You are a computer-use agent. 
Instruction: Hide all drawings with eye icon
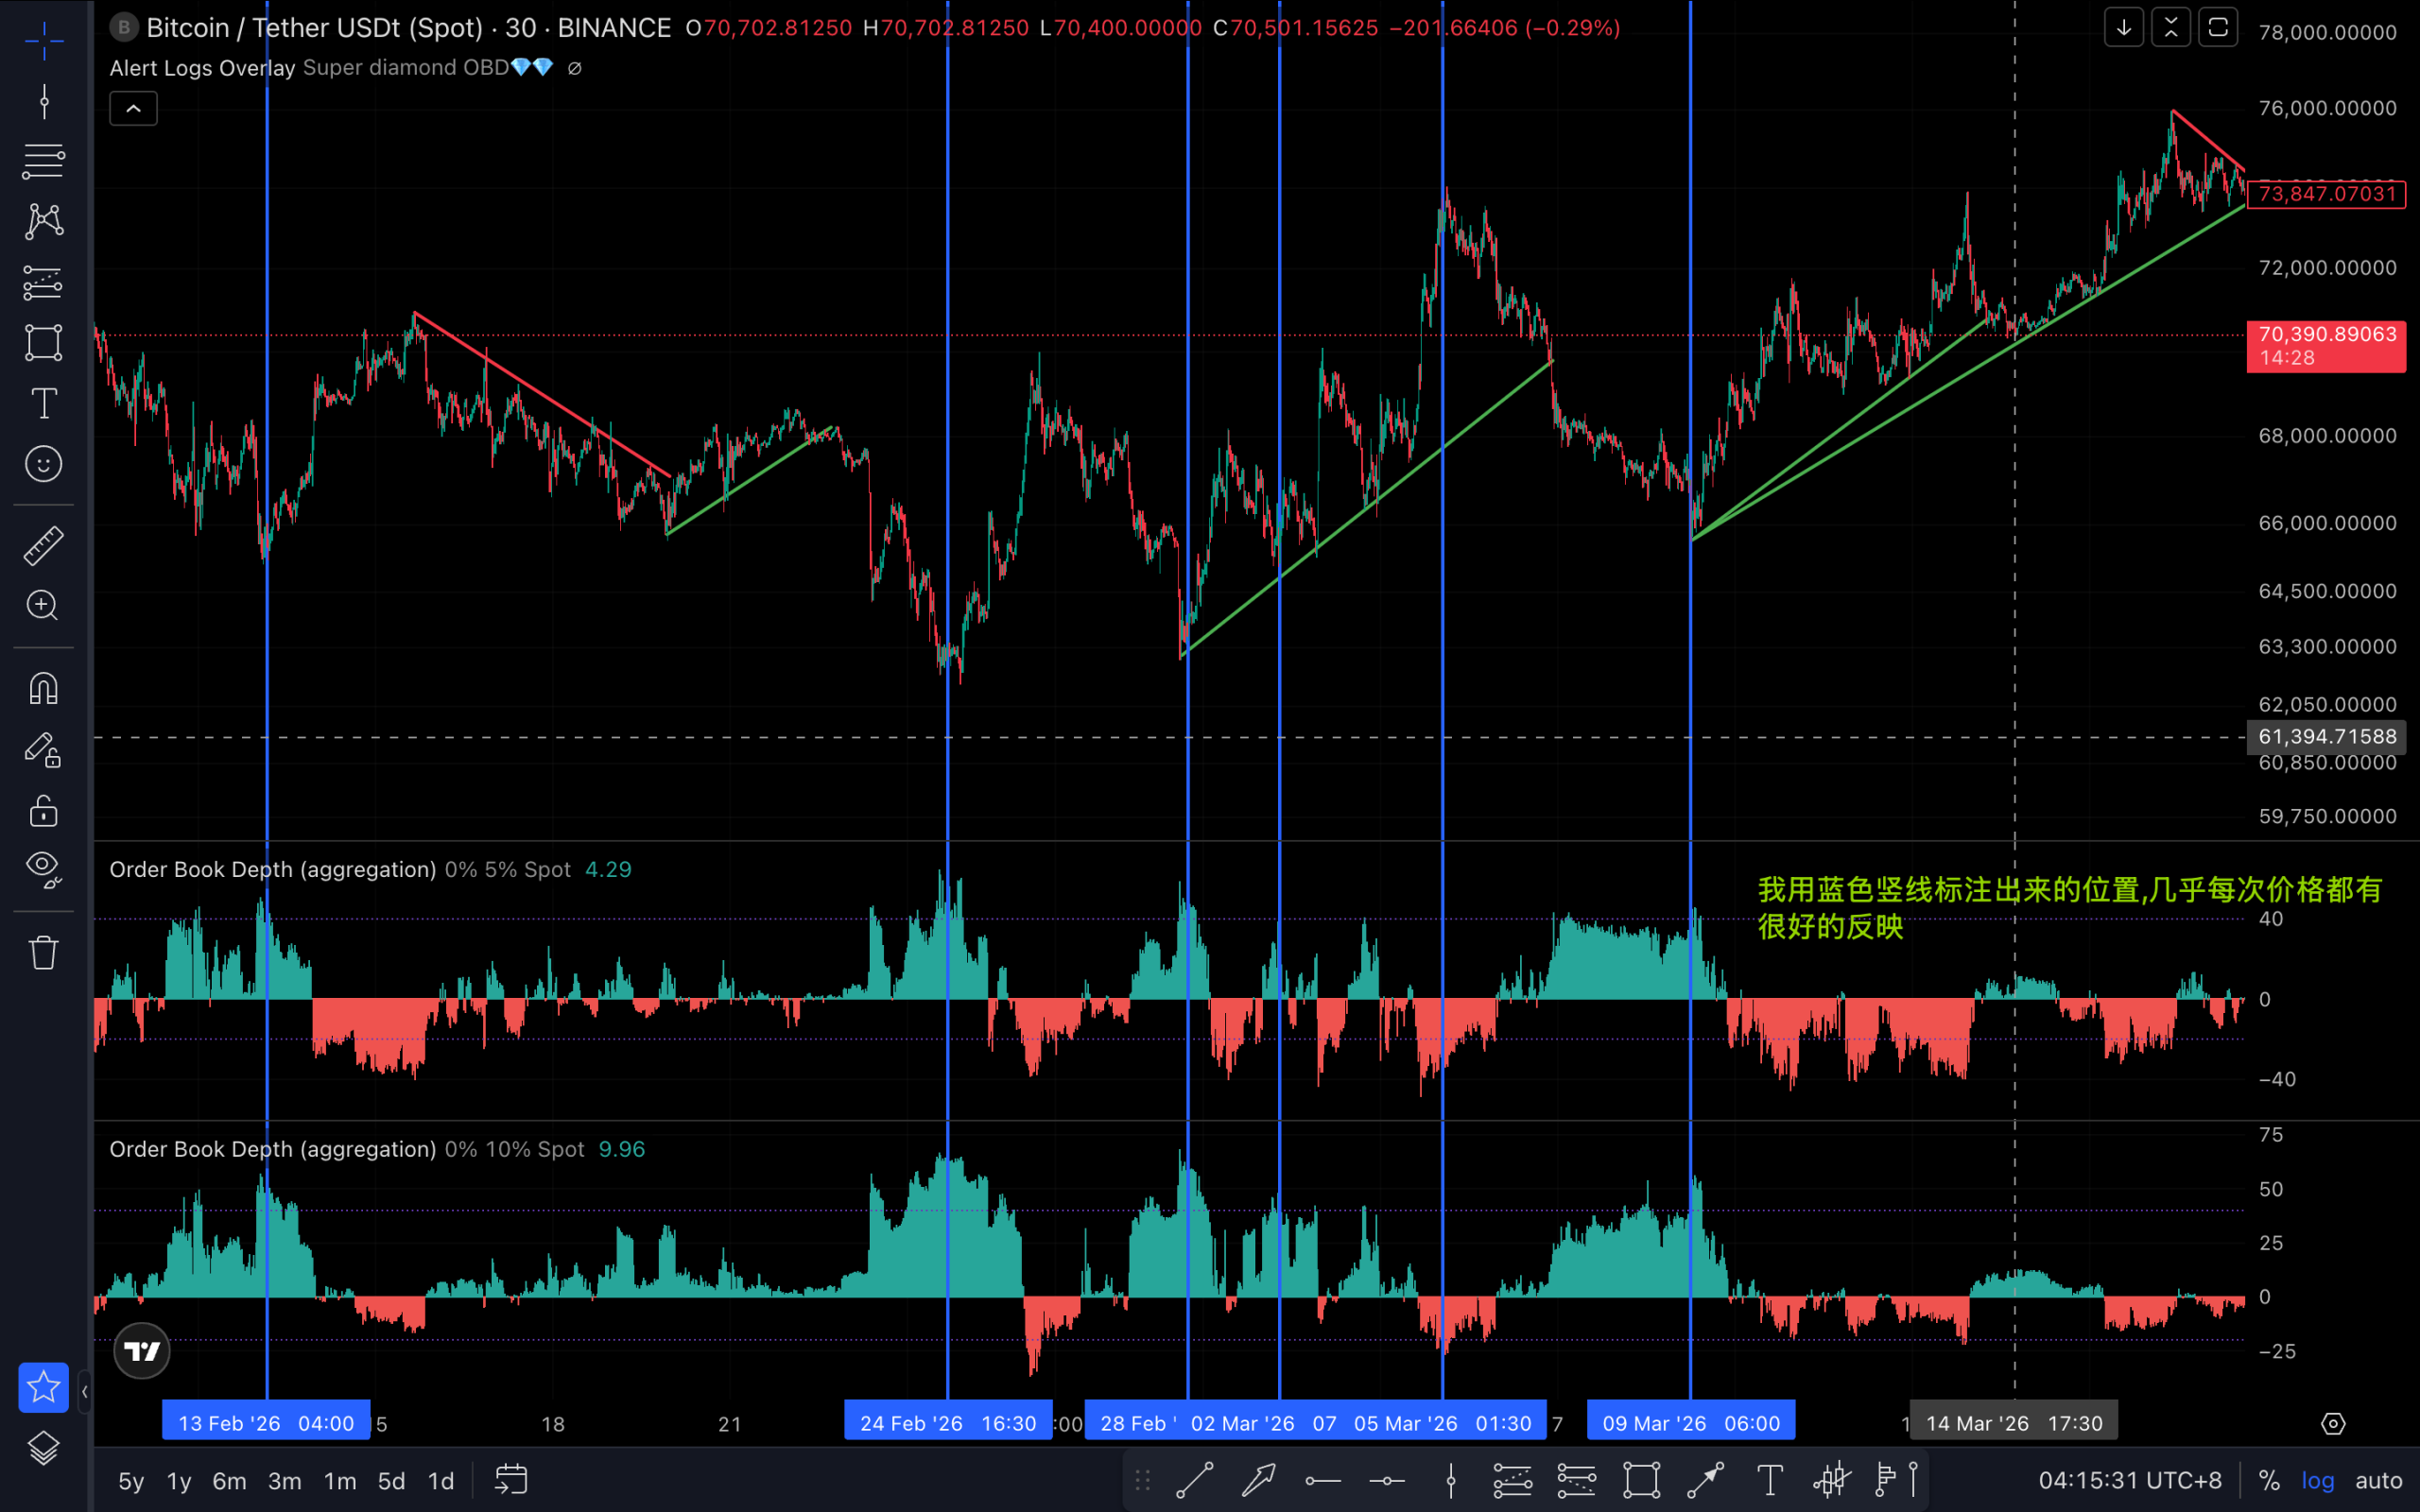[43, 867]
